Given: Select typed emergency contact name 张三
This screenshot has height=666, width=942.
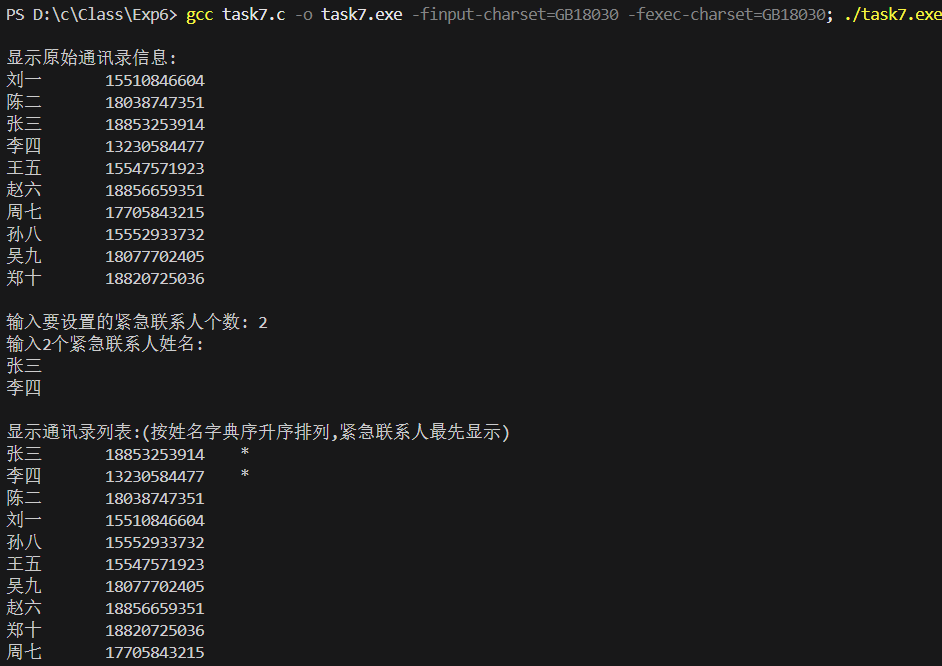Looking at the screenshot, I should click(x=24, y=366).
